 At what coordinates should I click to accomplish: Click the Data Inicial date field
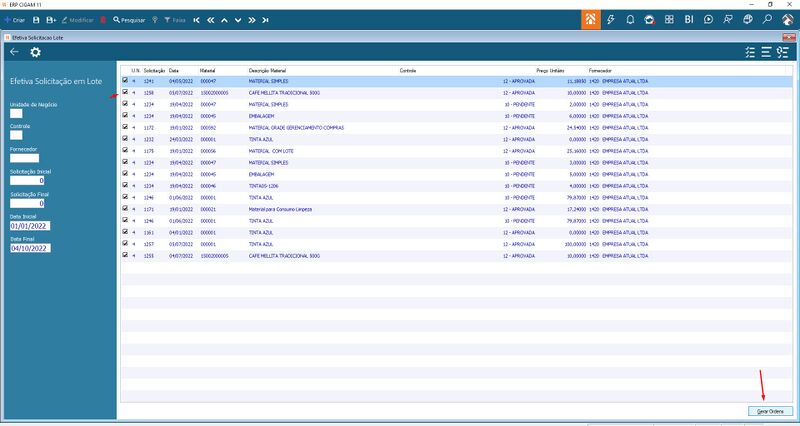(x=30, y=226)
